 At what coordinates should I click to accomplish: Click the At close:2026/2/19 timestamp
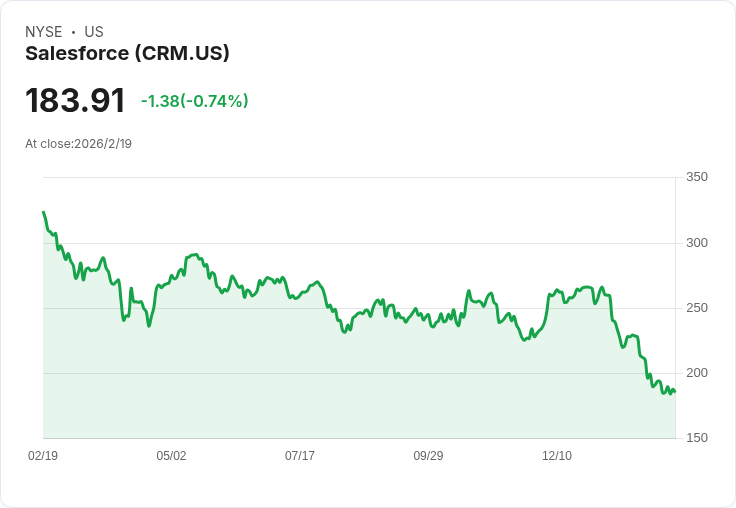point(78,144)
